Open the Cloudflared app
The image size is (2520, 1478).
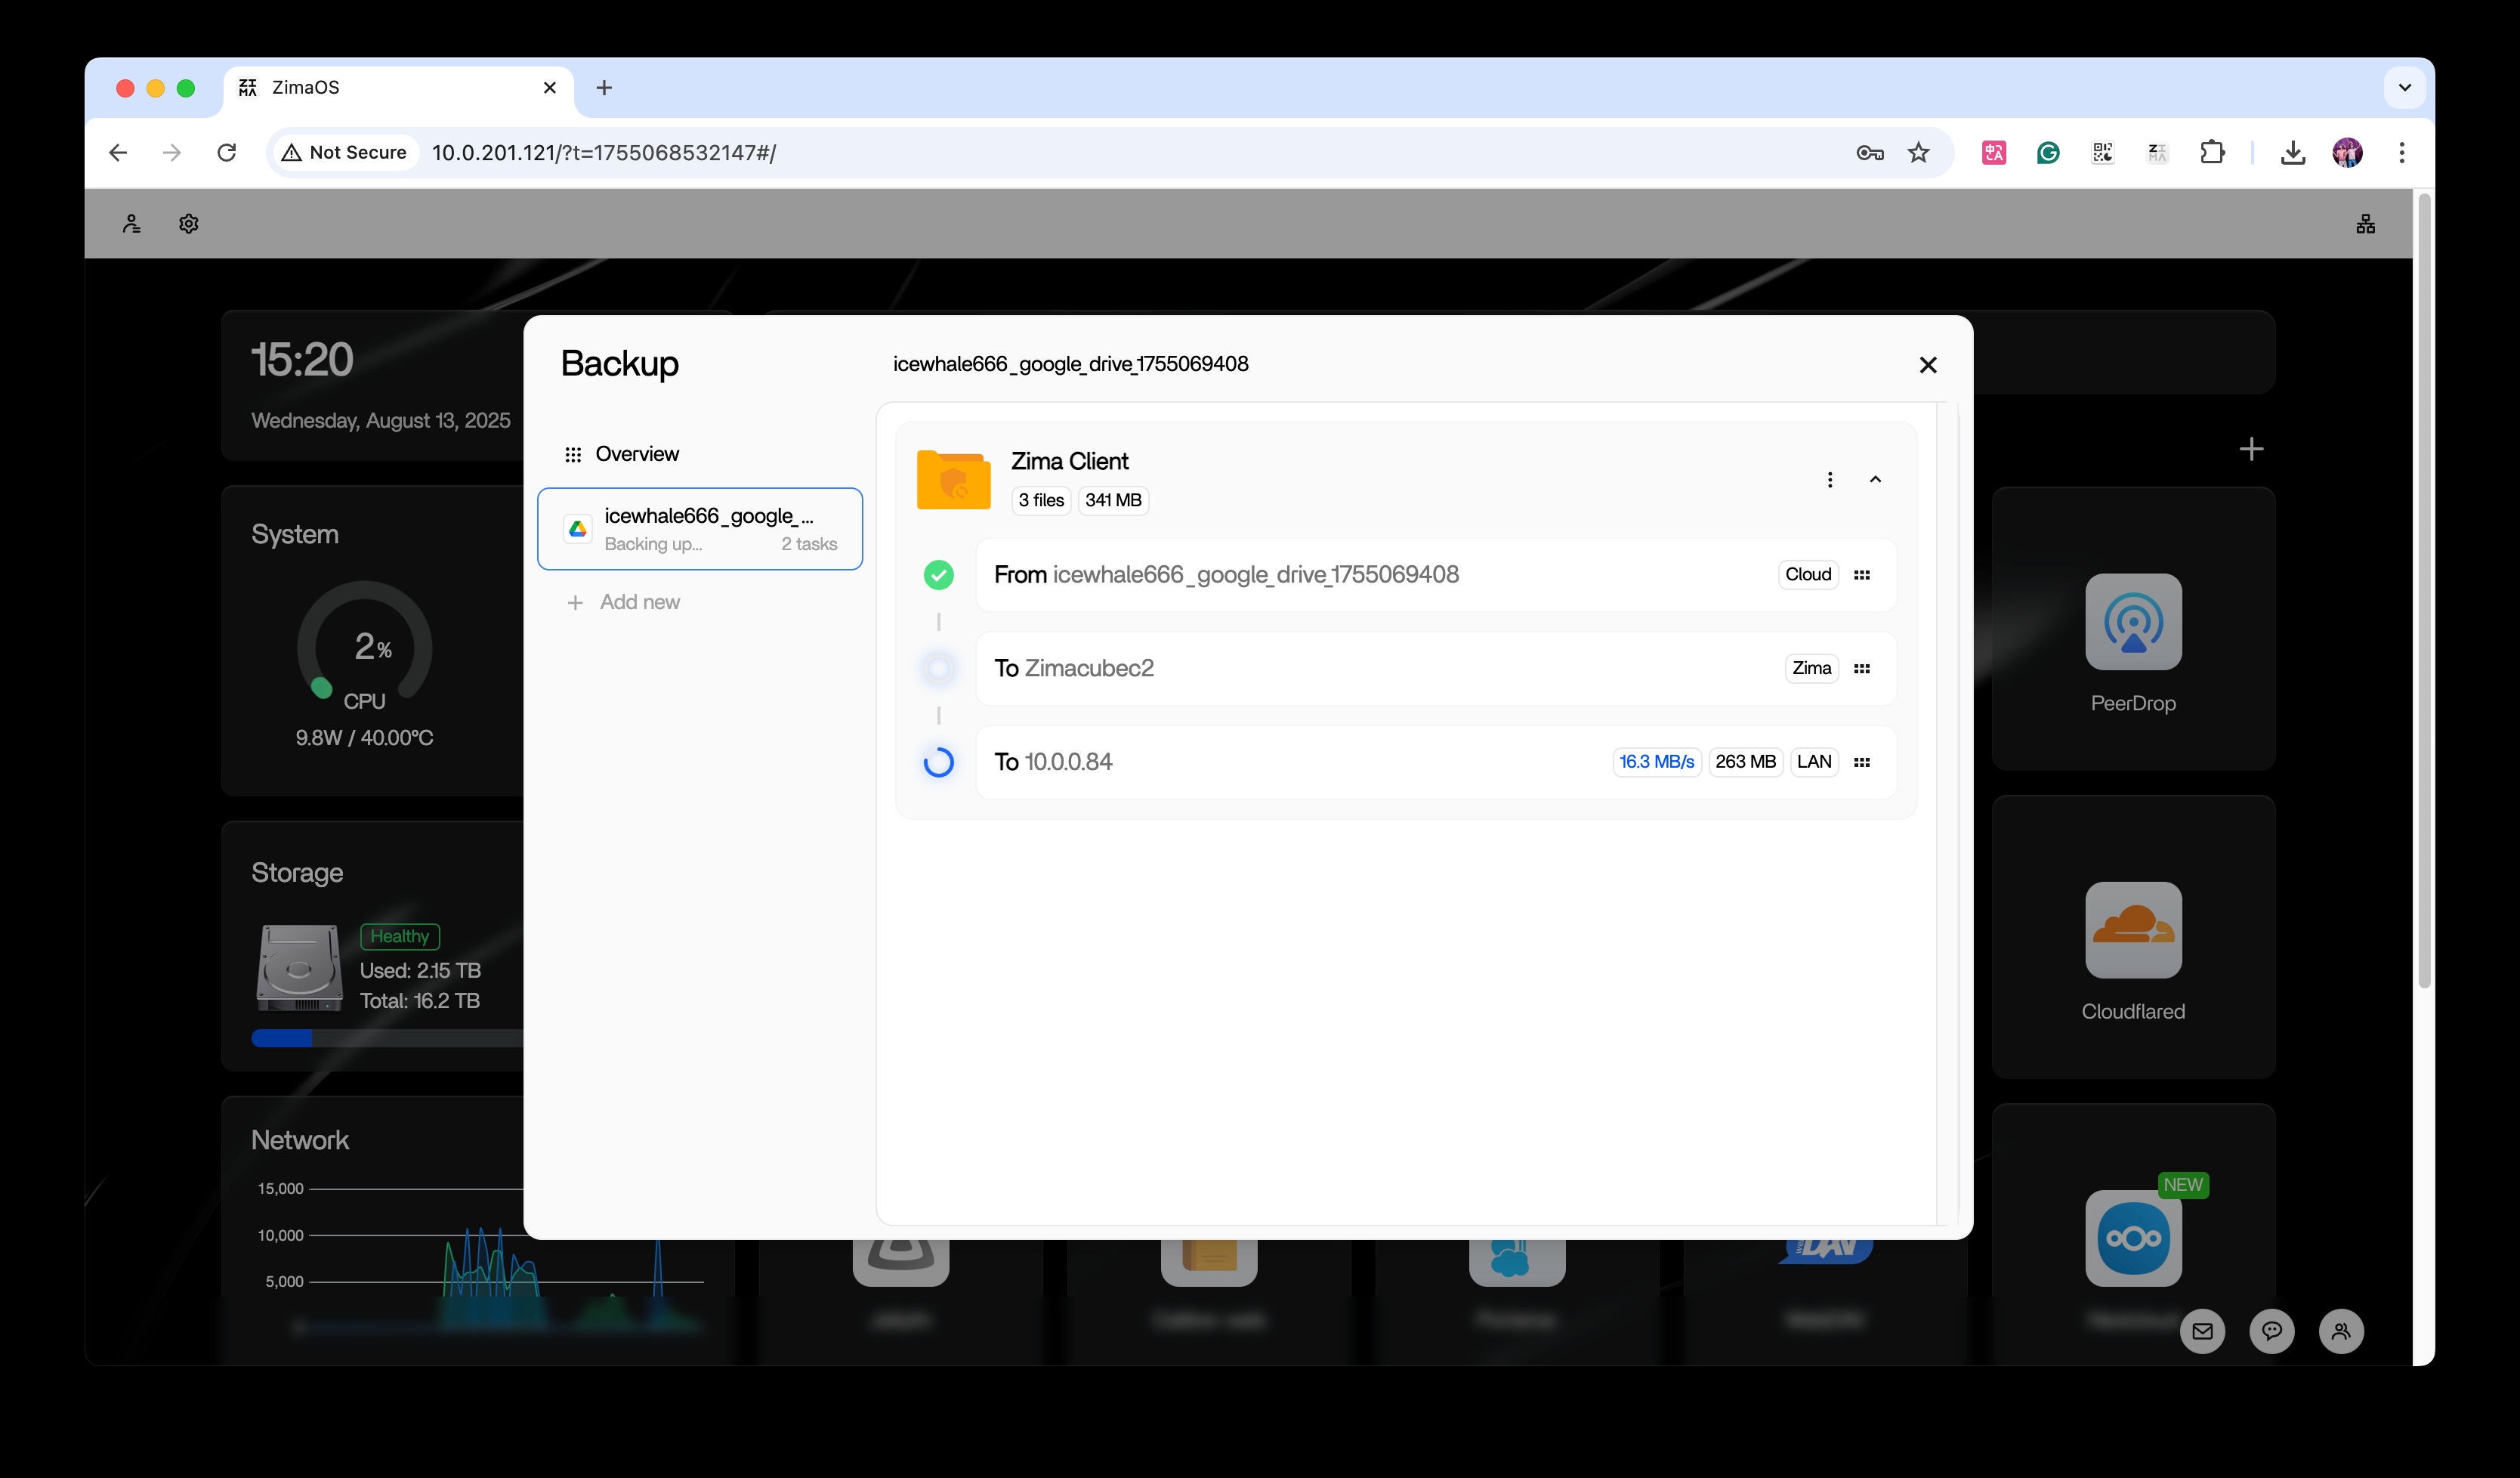(x=2133, y=930)
